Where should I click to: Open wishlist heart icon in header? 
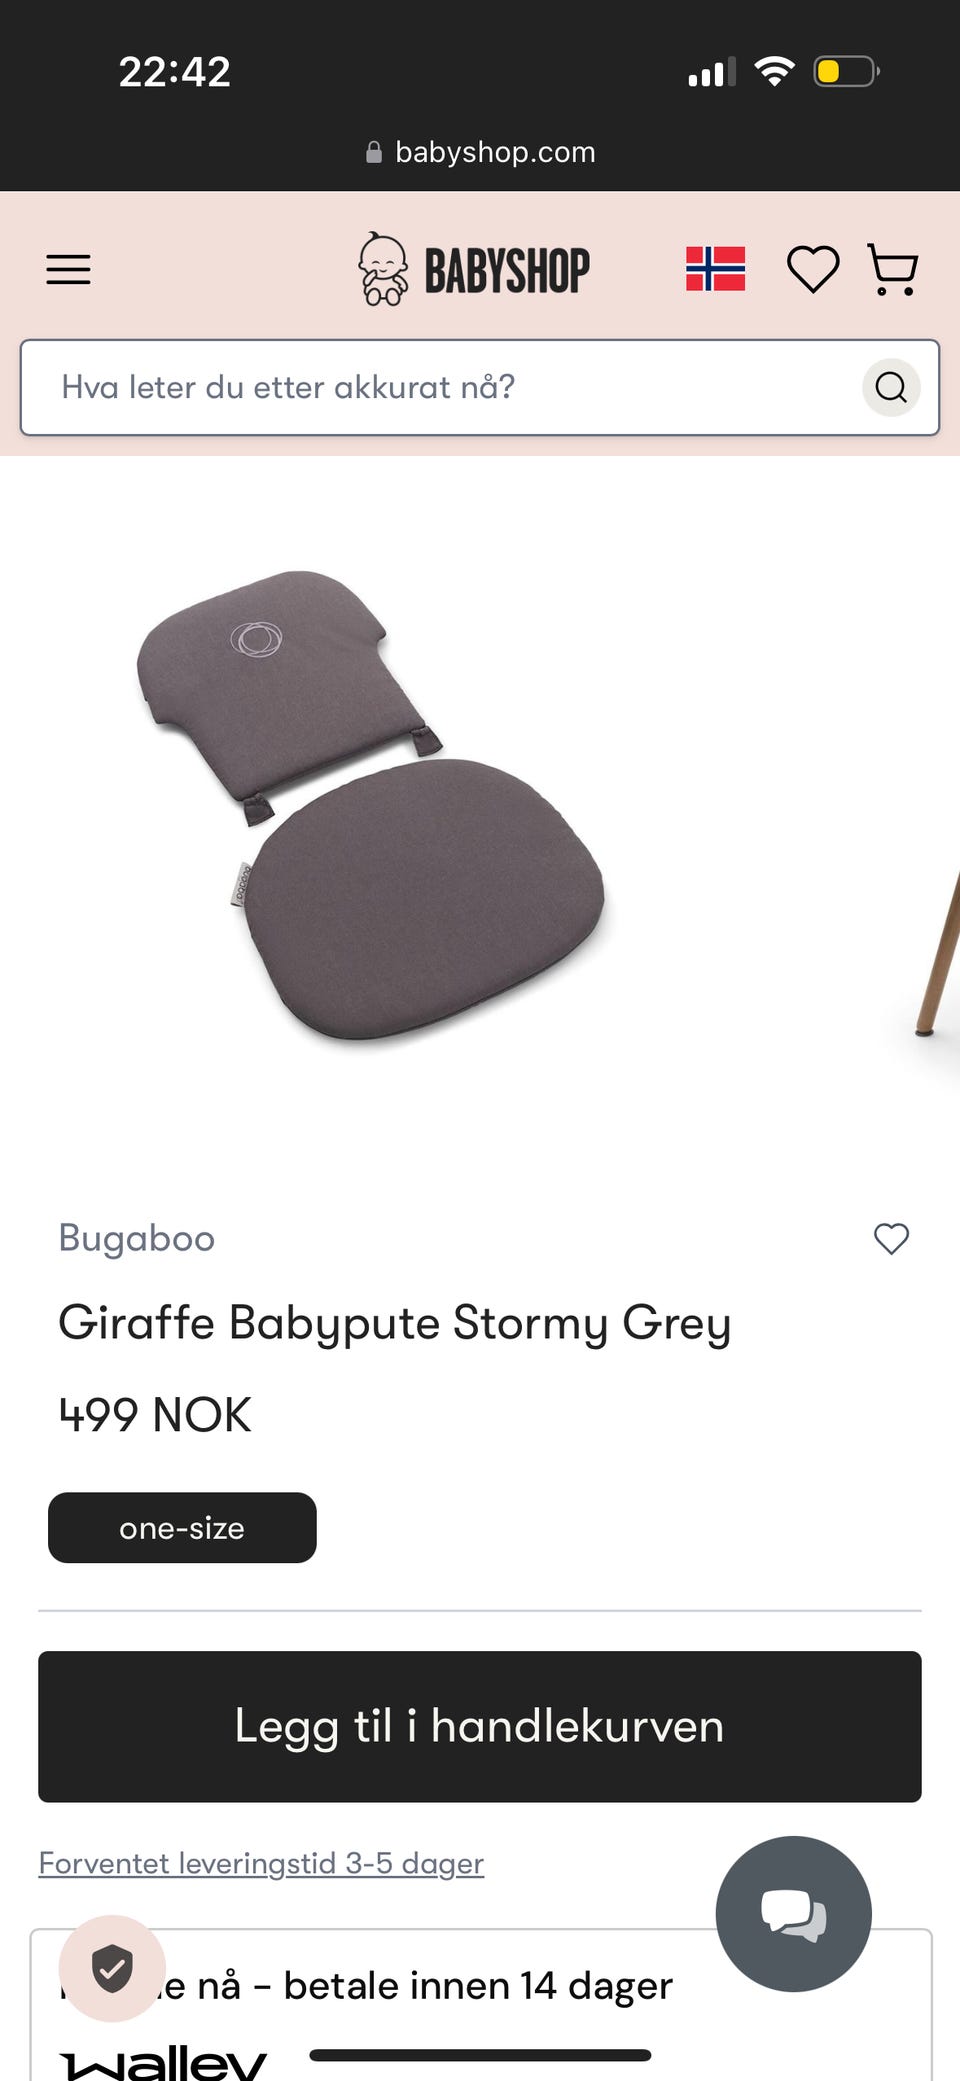[x=813, y=269]
